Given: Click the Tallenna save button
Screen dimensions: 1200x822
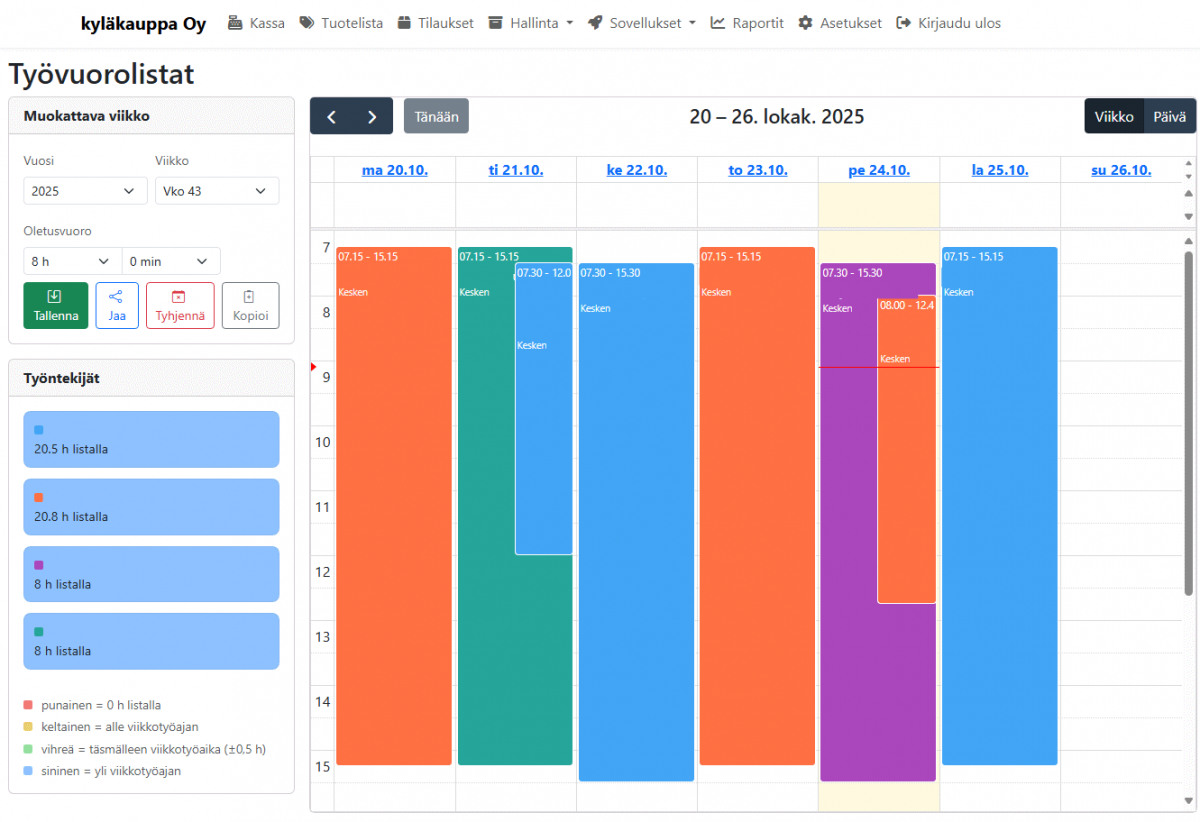Looking at the screenshot, I should coord(56,305).
